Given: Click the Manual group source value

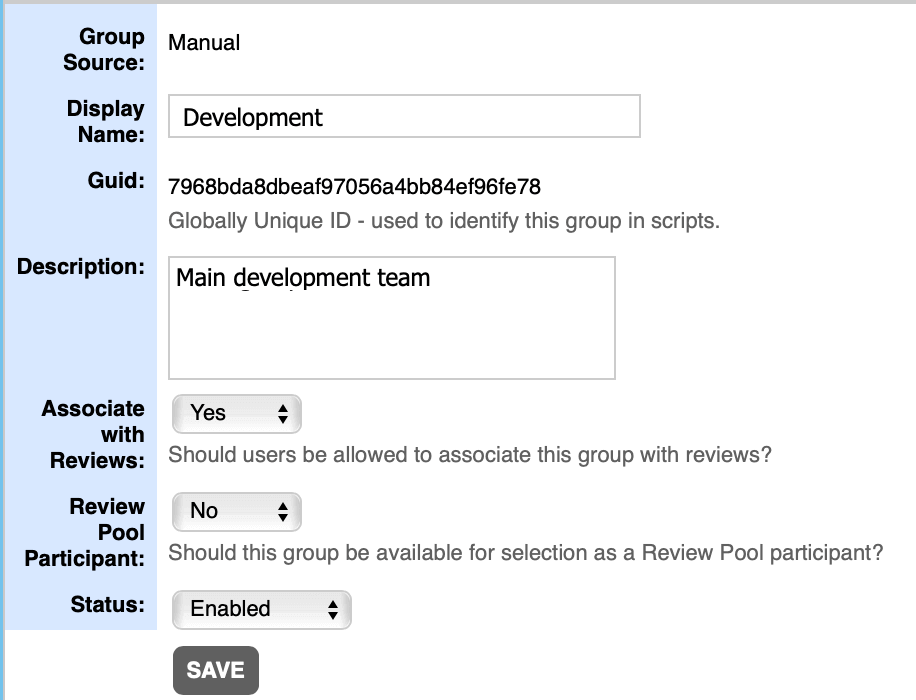Looking at the screenshot, I should tap(203, 43).
